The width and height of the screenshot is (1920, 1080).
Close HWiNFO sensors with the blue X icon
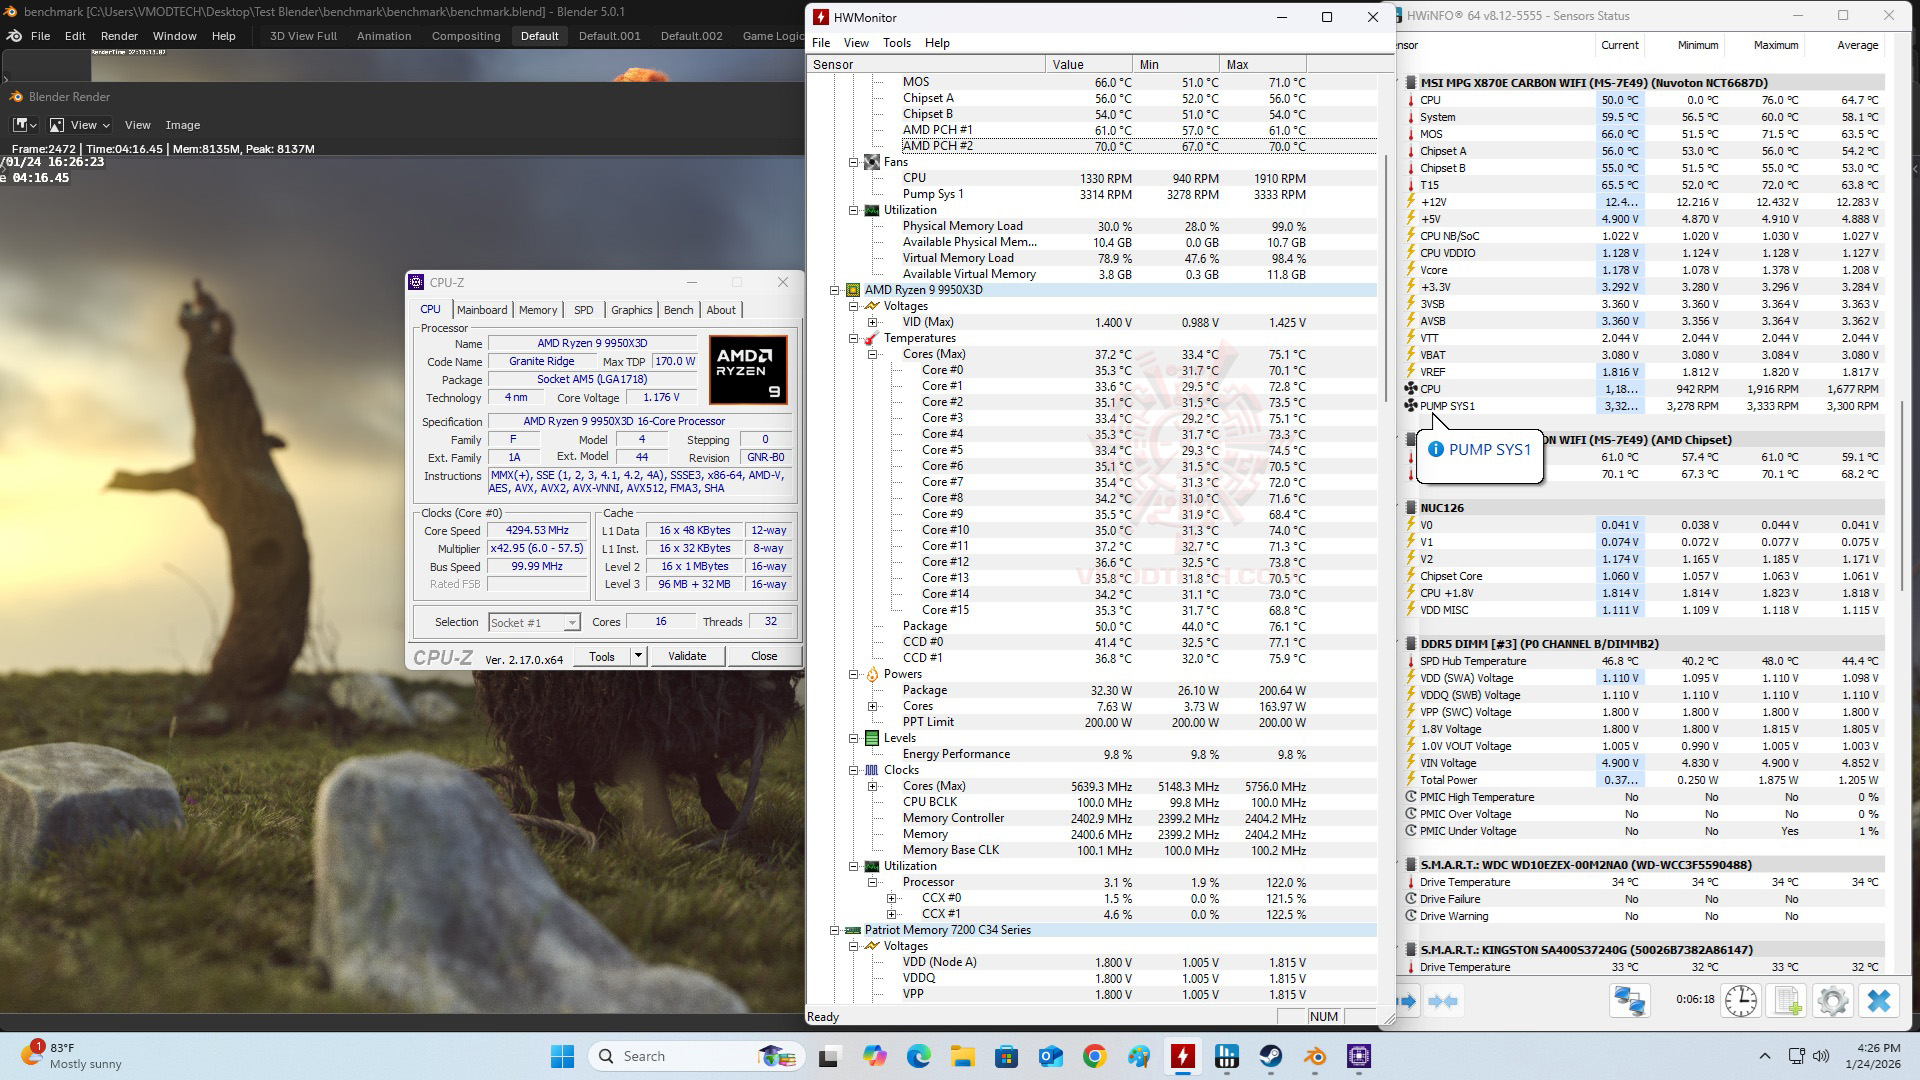(x=1879, y=1001)
